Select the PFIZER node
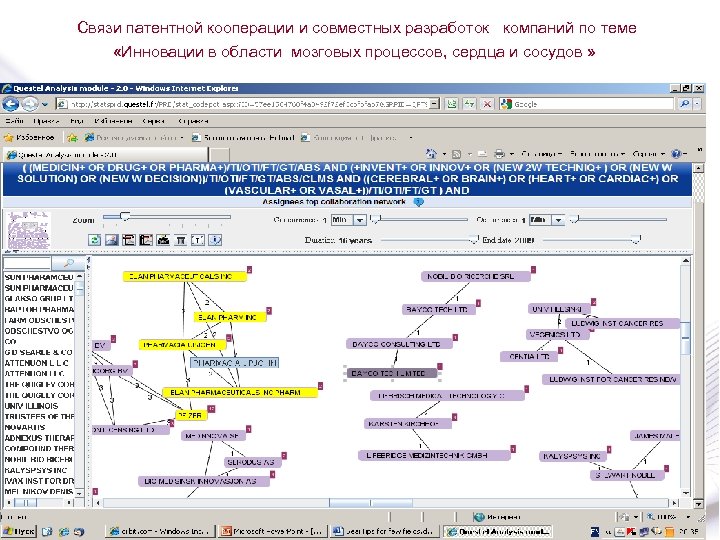The width and height of the screenshot is (720, 540). point(191,415)
